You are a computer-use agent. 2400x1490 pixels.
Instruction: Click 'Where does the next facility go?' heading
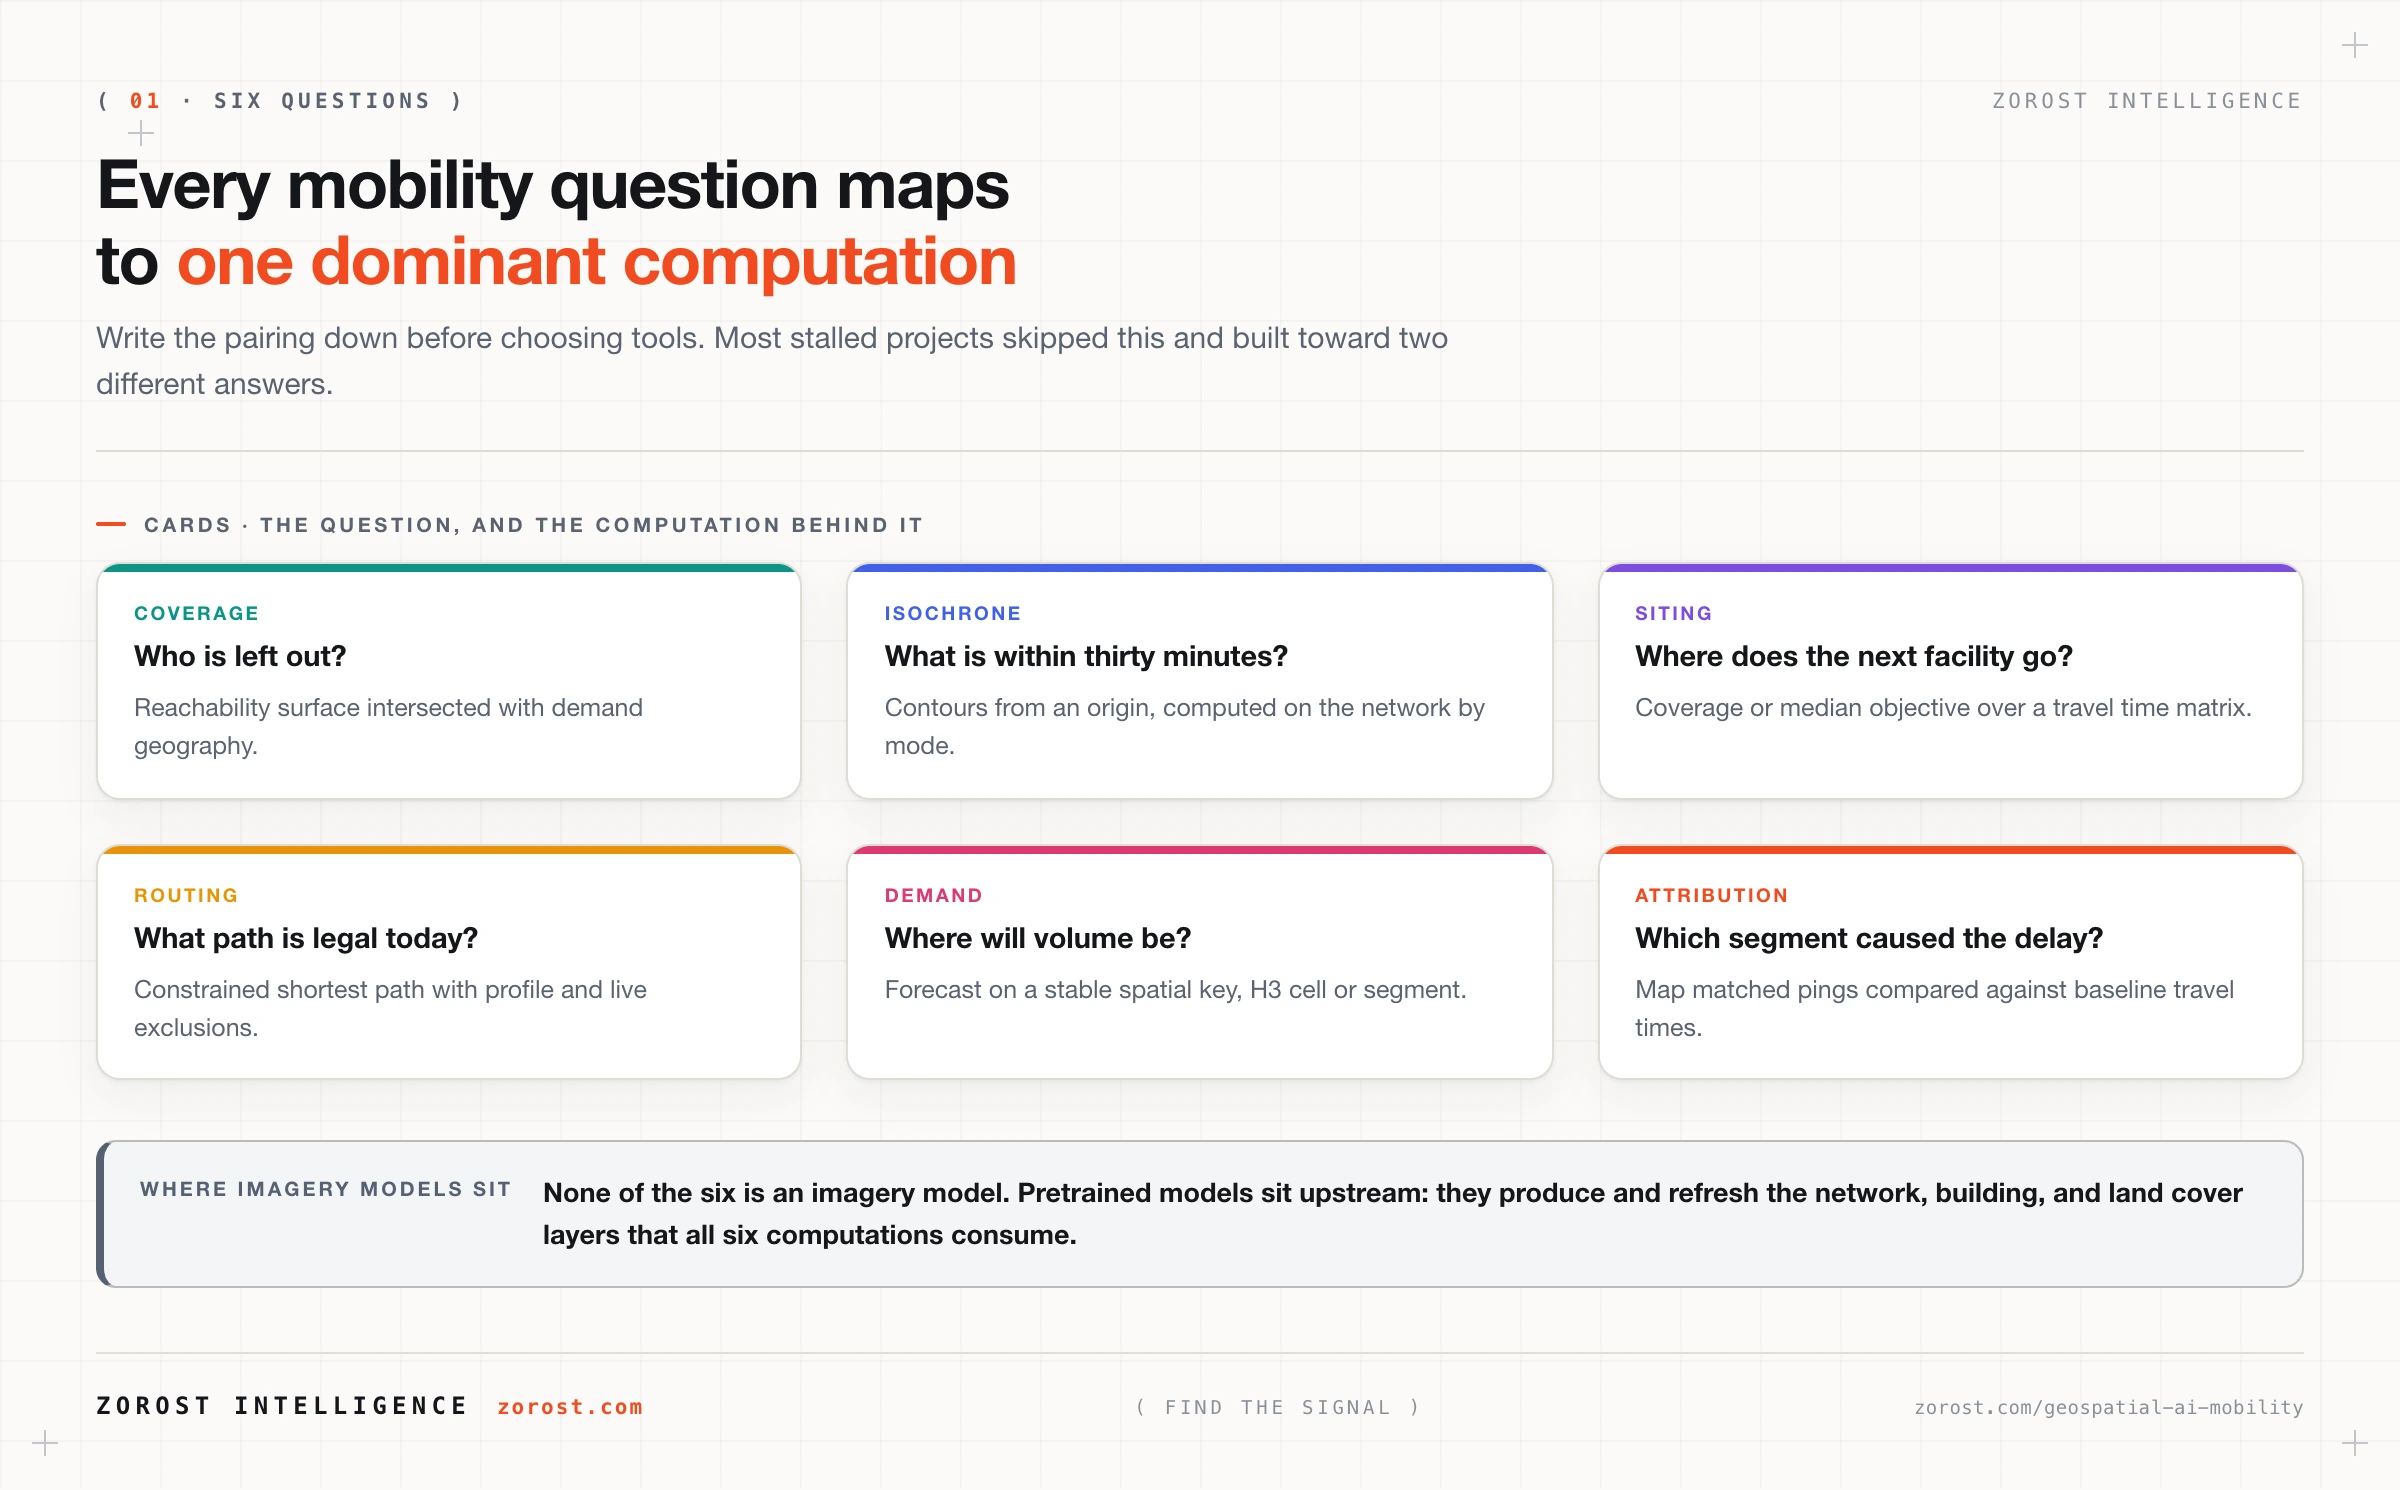[1854, 656]
